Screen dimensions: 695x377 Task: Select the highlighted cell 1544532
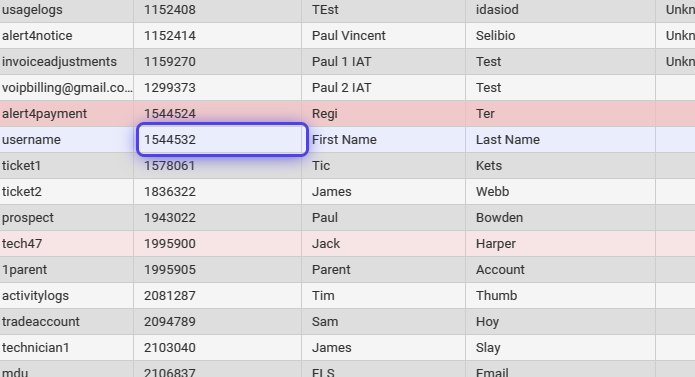tap(222, 140)
